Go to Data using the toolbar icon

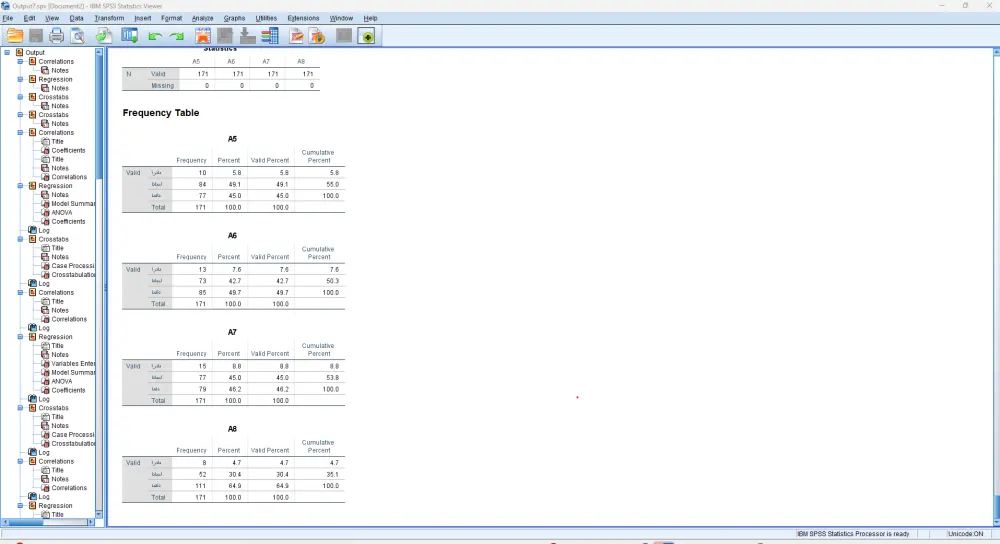click(x=203, y=36)
